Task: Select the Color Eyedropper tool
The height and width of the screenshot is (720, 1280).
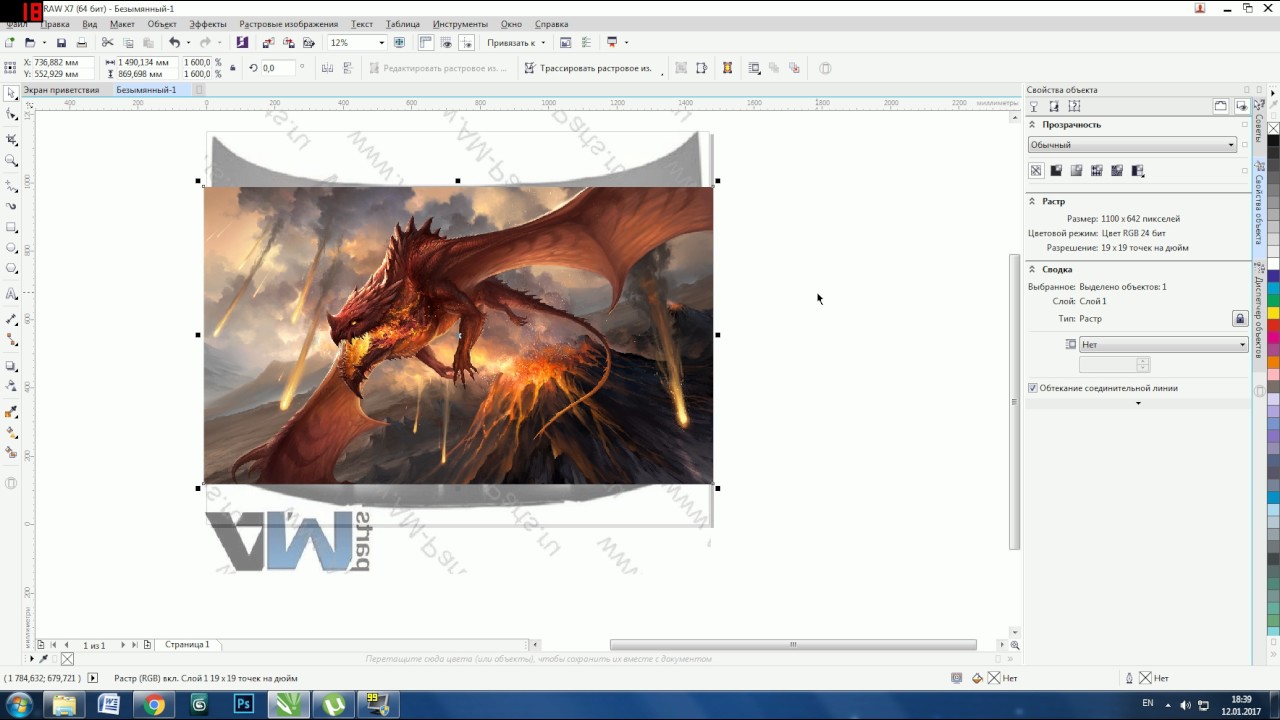Action: pos(12,412)
